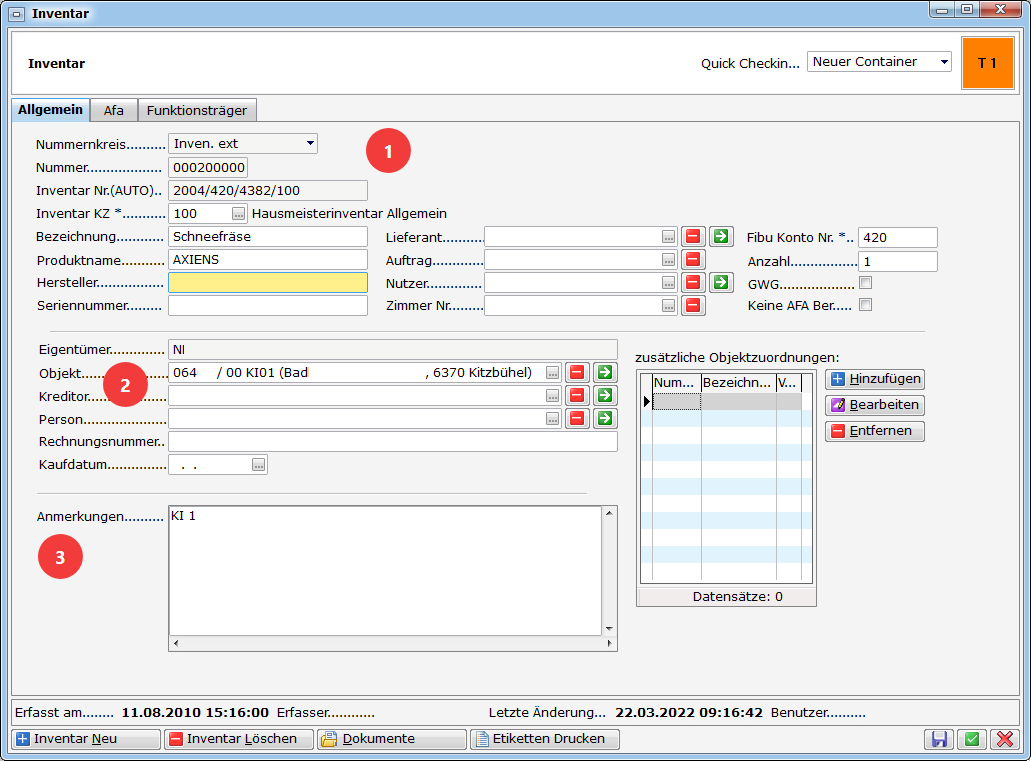Focus the Seriennummer input field
1031x761 pixels.
click(268, 306)
